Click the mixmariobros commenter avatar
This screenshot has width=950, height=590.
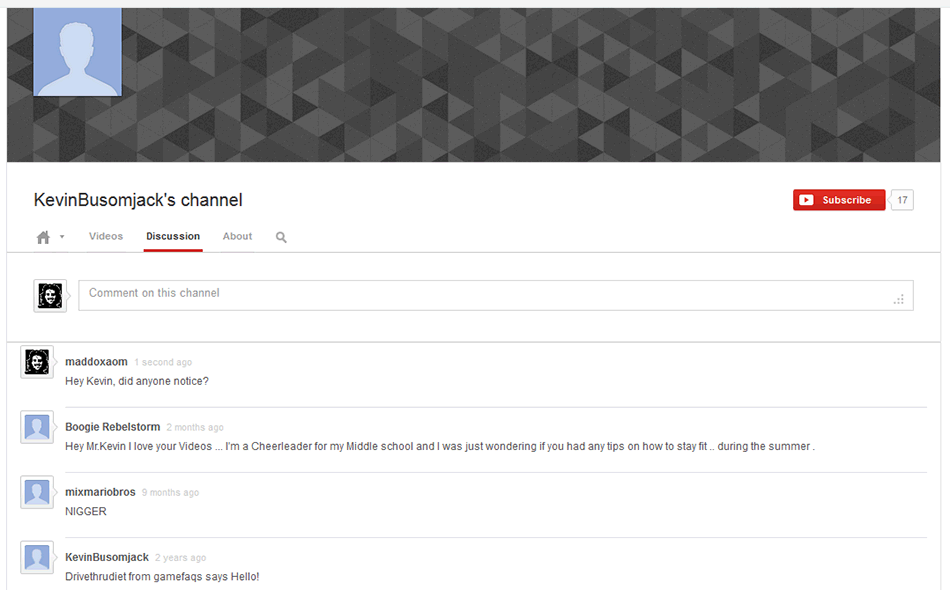pos(37,493)
